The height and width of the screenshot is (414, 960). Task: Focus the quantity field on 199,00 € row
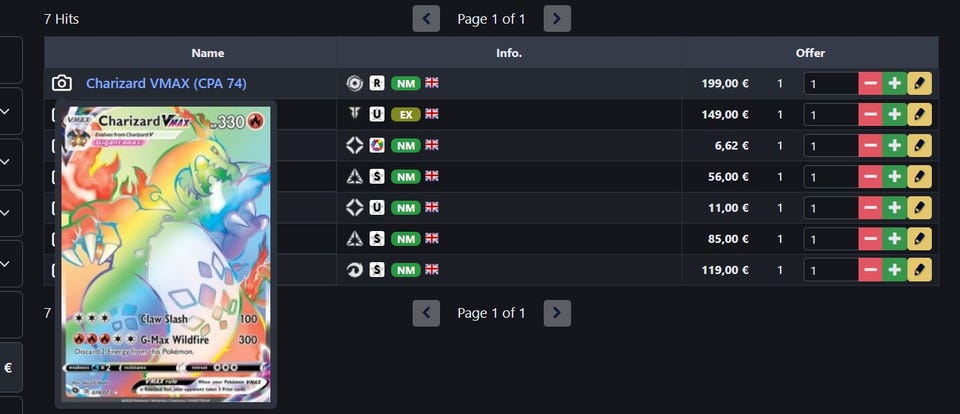click(831, 83)
